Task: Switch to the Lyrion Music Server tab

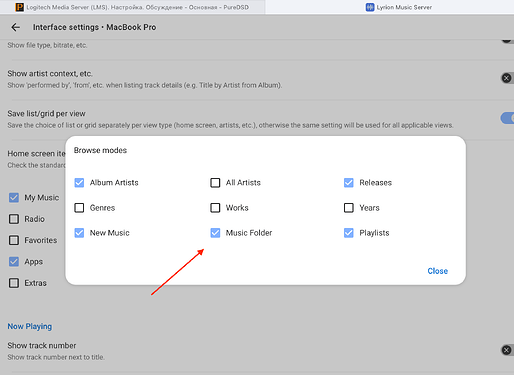Action: [x=390, y=7]
